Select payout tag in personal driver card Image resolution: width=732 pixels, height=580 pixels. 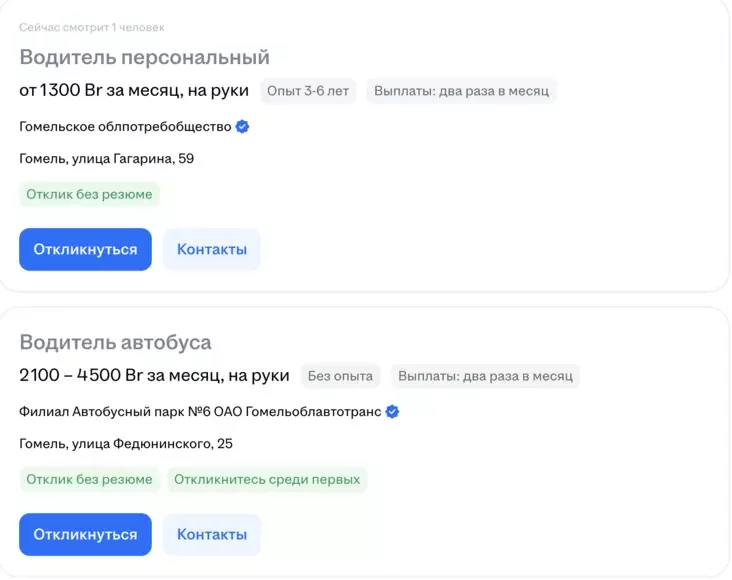click(461, 91)
